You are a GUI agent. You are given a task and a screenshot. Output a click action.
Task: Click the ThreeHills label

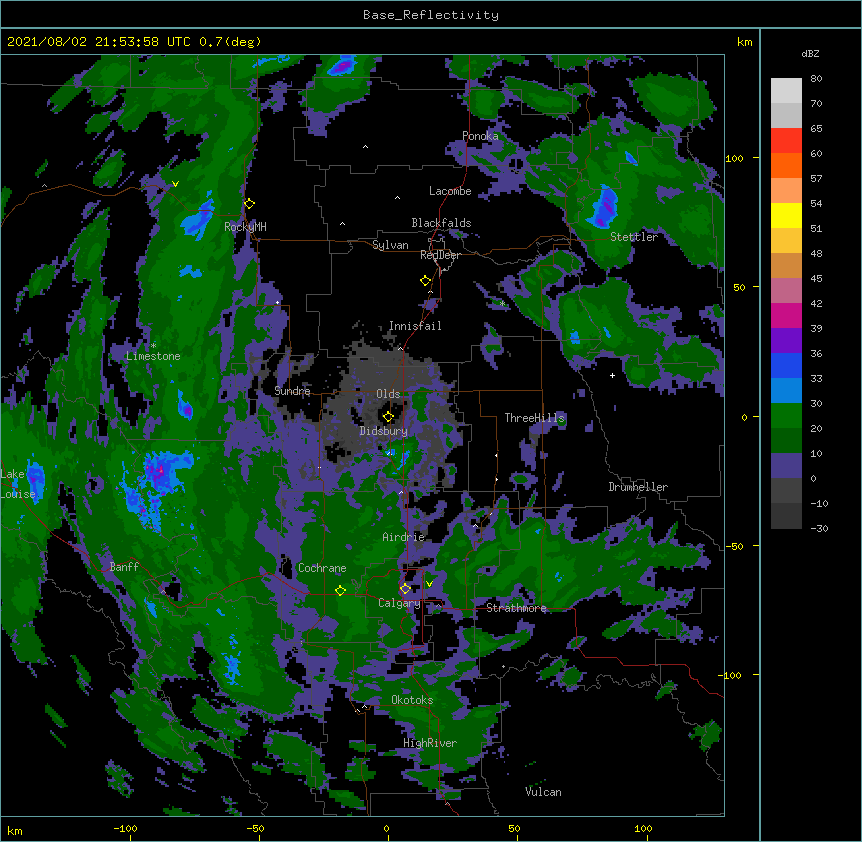coord(534,418)
